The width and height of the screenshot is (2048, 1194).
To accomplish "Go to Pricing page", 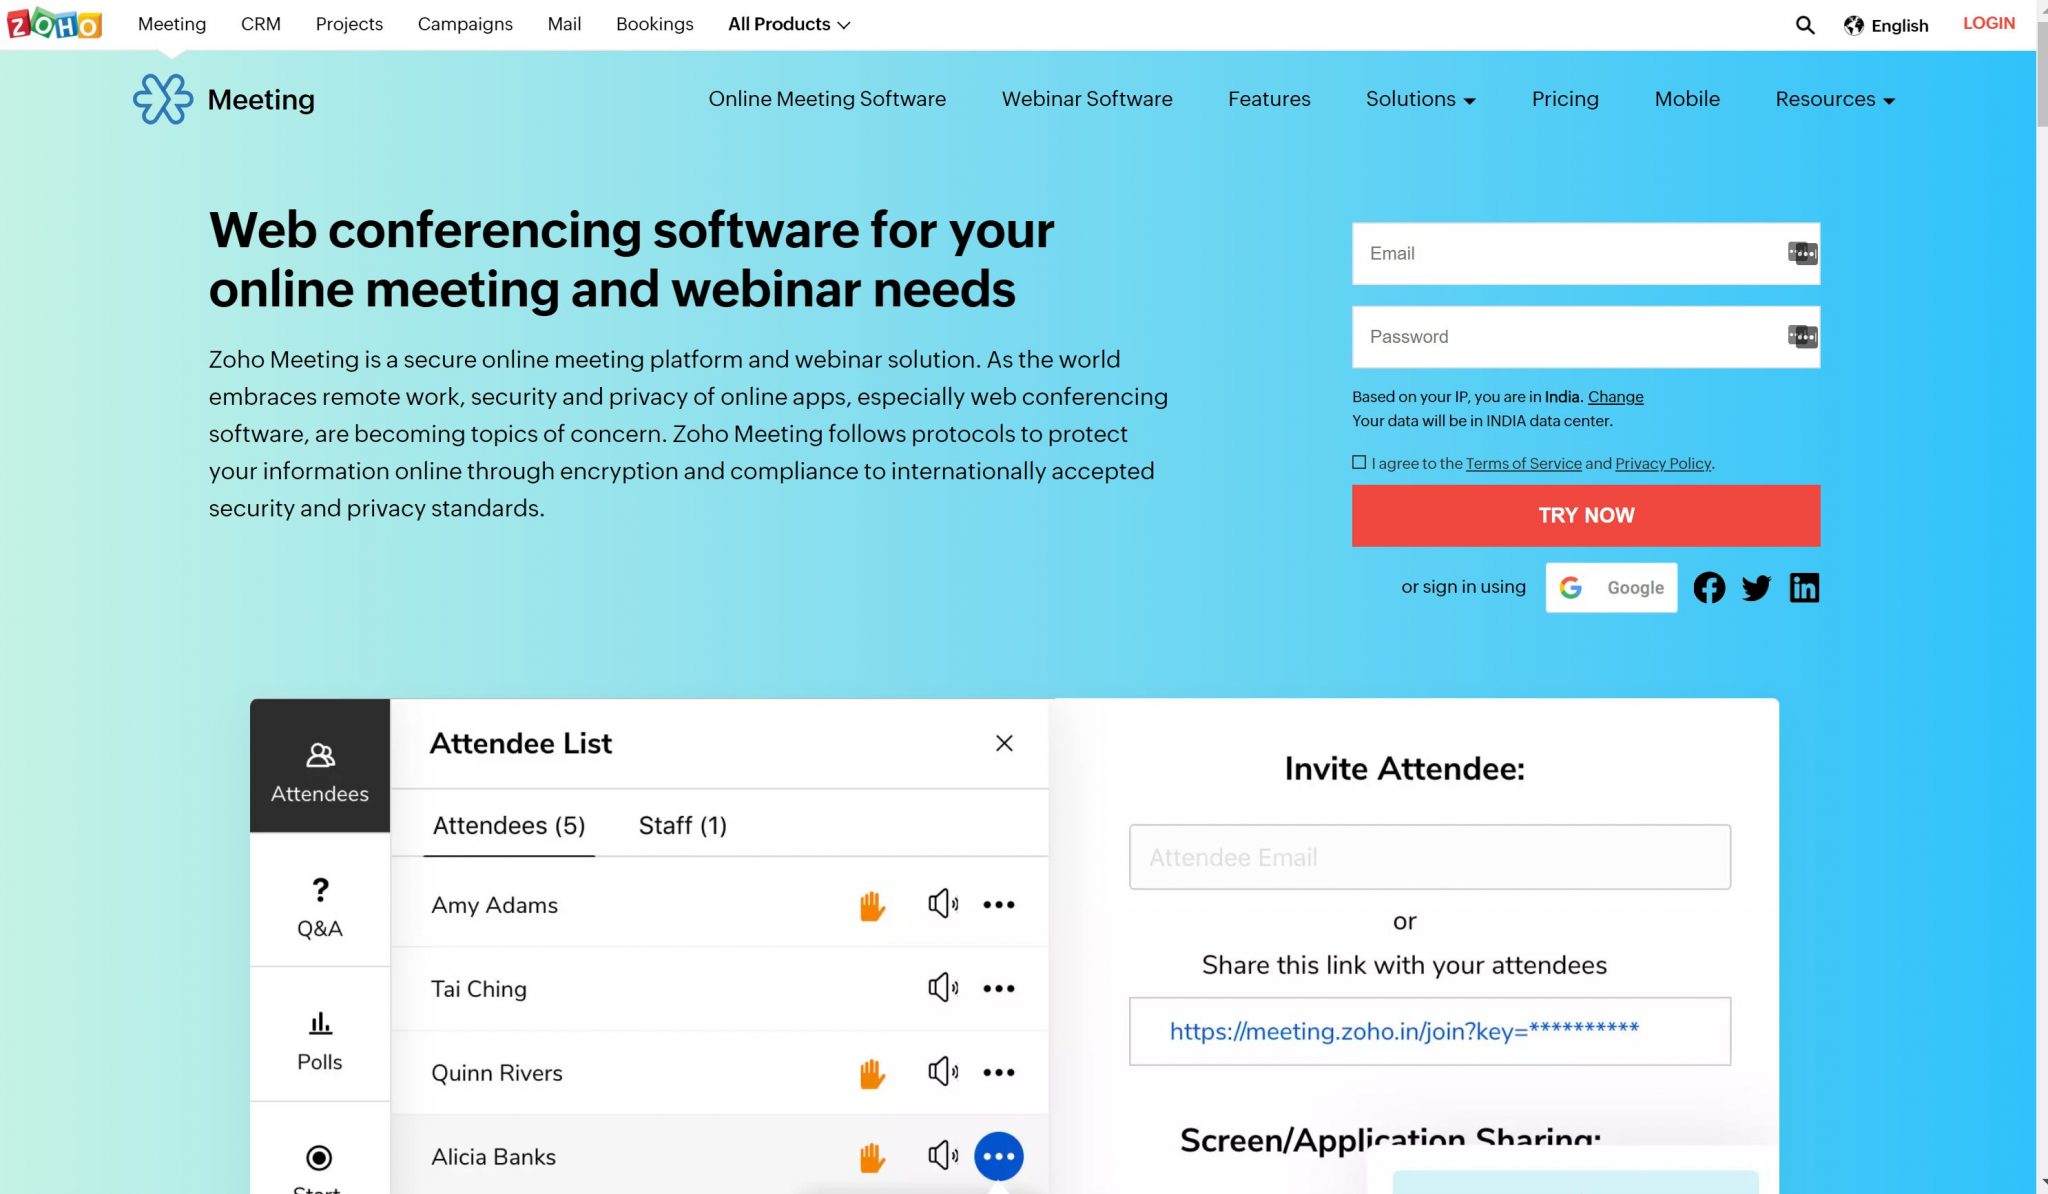I will (1565, 99).
